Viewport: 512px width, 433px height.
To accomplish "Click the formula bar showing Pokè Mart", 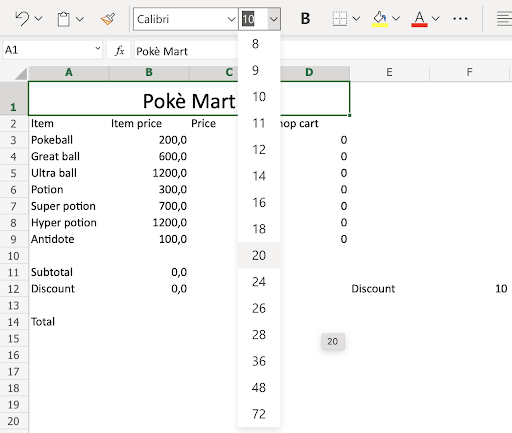I will point(186,51).
